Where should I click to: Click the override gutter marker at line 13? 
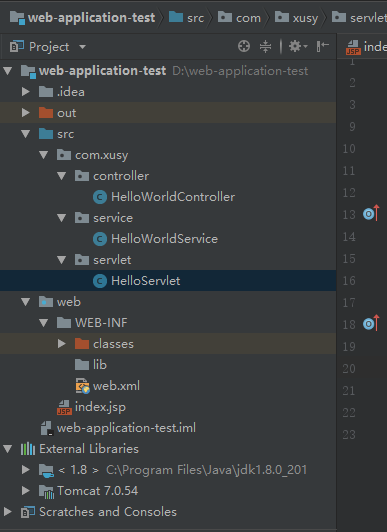[370, 213]
